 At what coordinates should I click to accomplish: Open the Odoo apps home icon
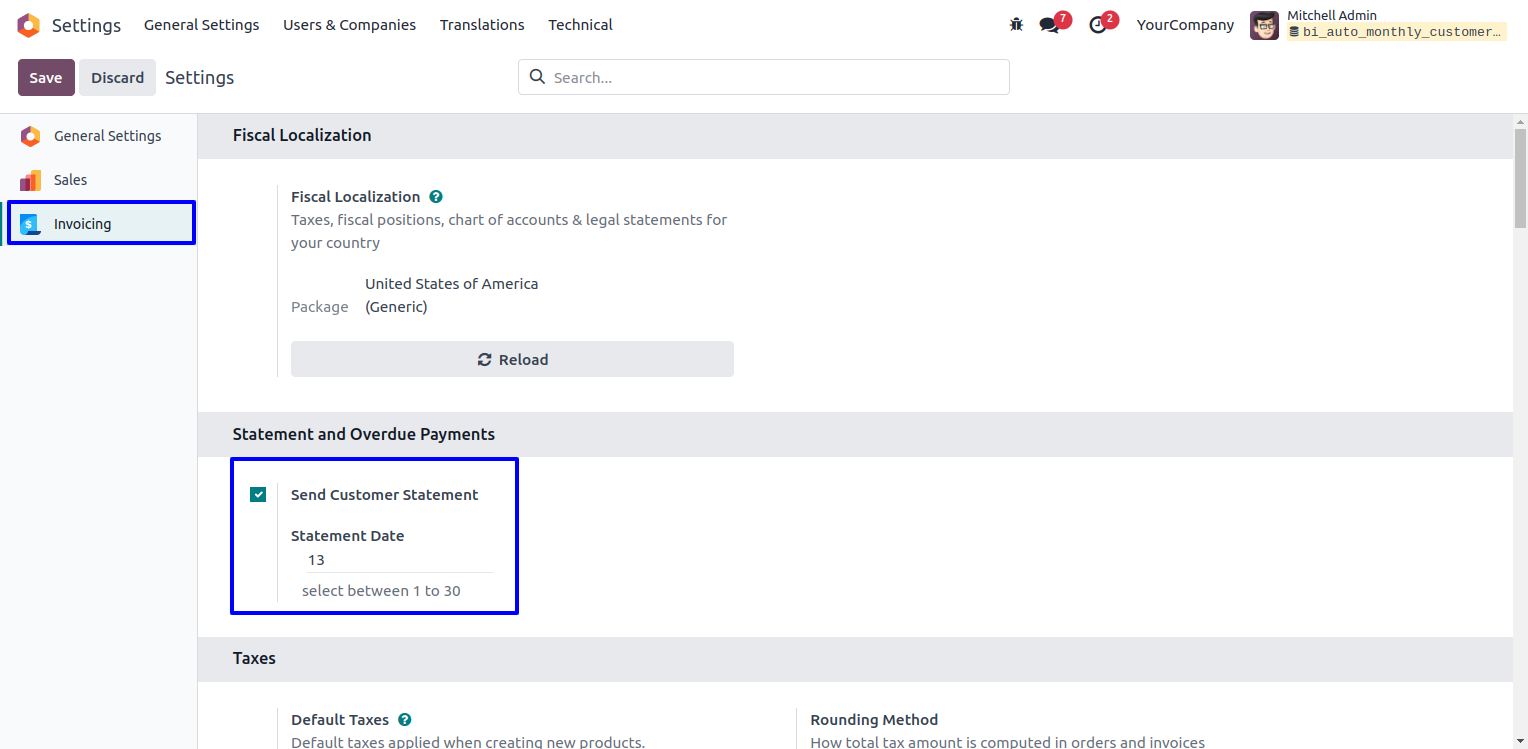28,25
